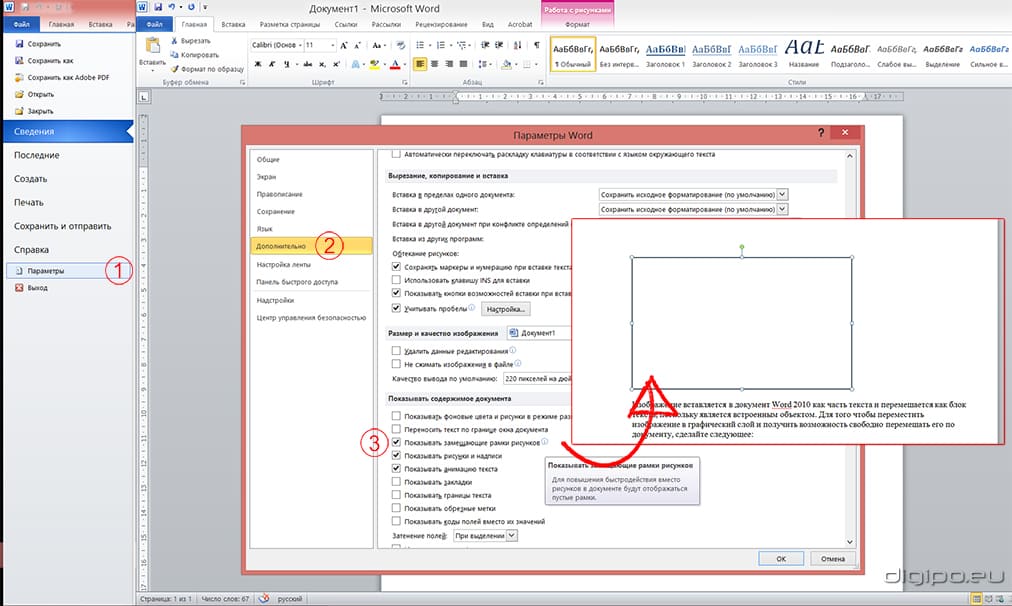Toggle 'Показывать замещающие рамки рисунков' checkbox
This screenshot has height=606, width=1012.
397,442
